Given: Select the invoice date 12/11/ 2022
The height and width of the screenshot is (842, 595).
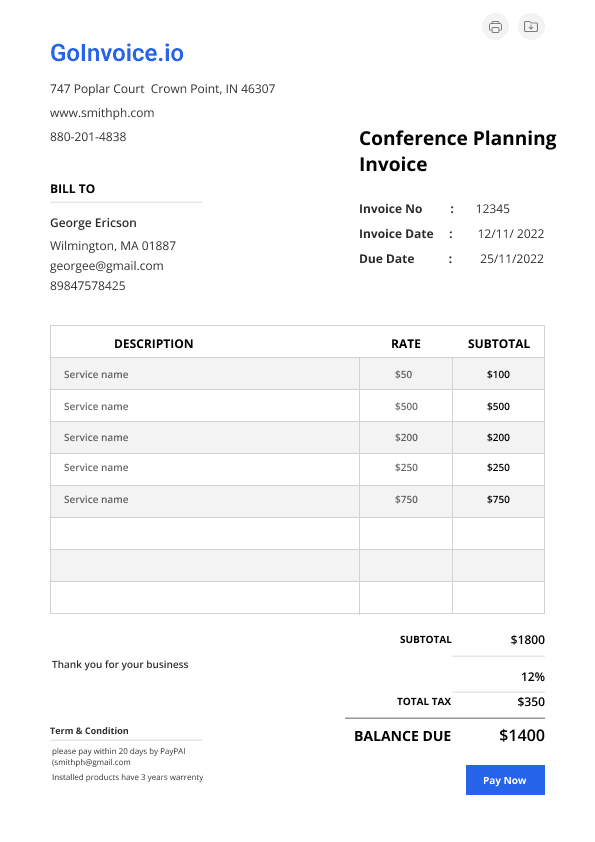Looking at the screenshot, I should (x=511, y=234).
